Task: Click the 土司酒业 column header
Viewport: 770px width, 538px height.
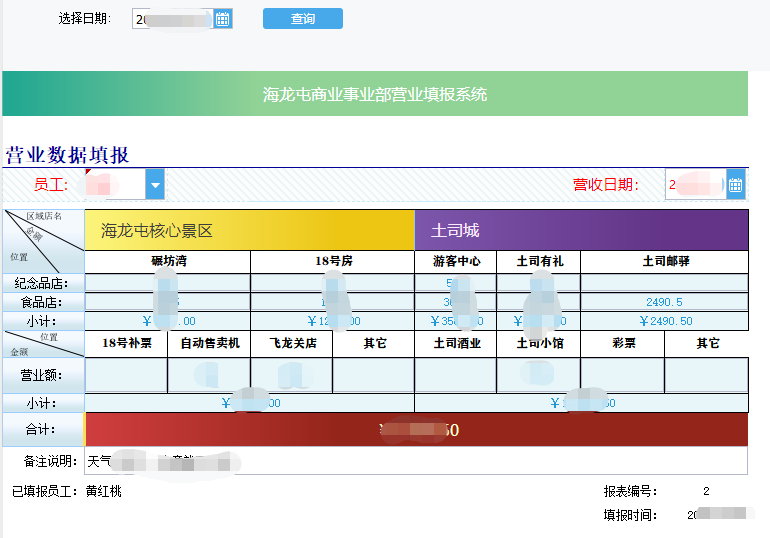Action: pos(456,343)
